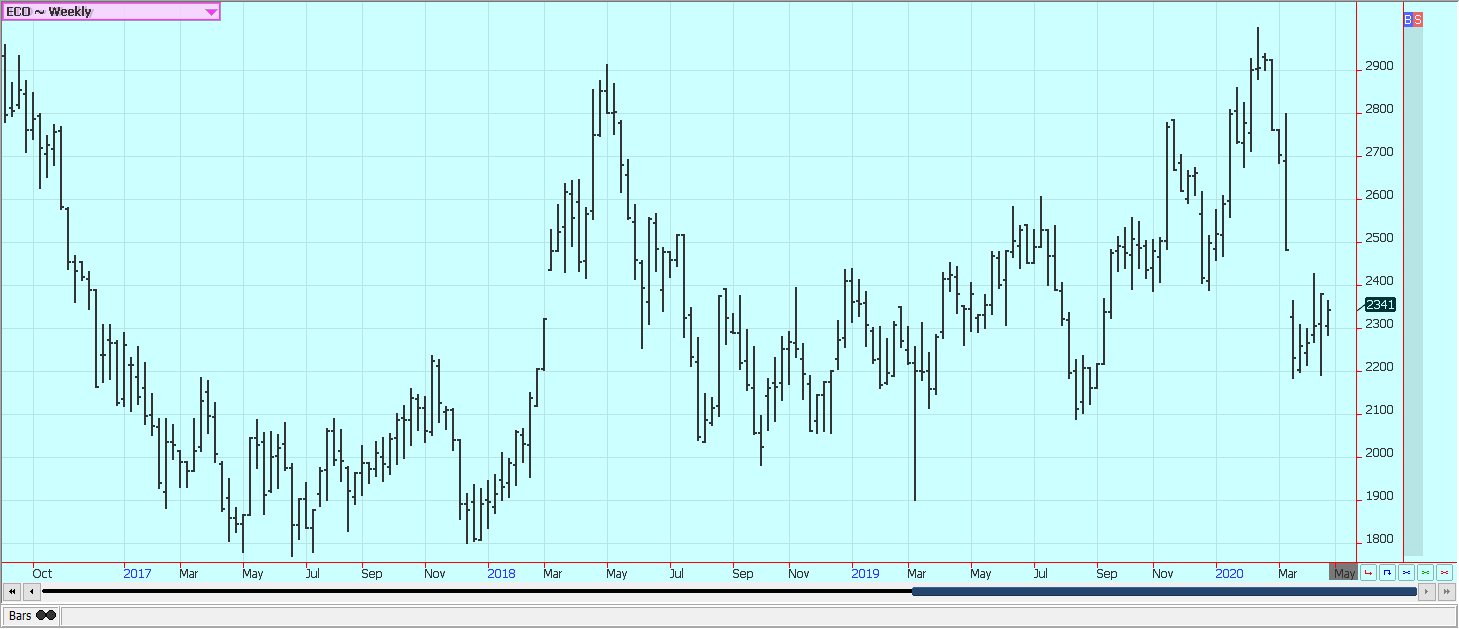This screenshot has height=629, width=1459.
Task: Click the 2341 current price label
Action: click(1379, 305)
